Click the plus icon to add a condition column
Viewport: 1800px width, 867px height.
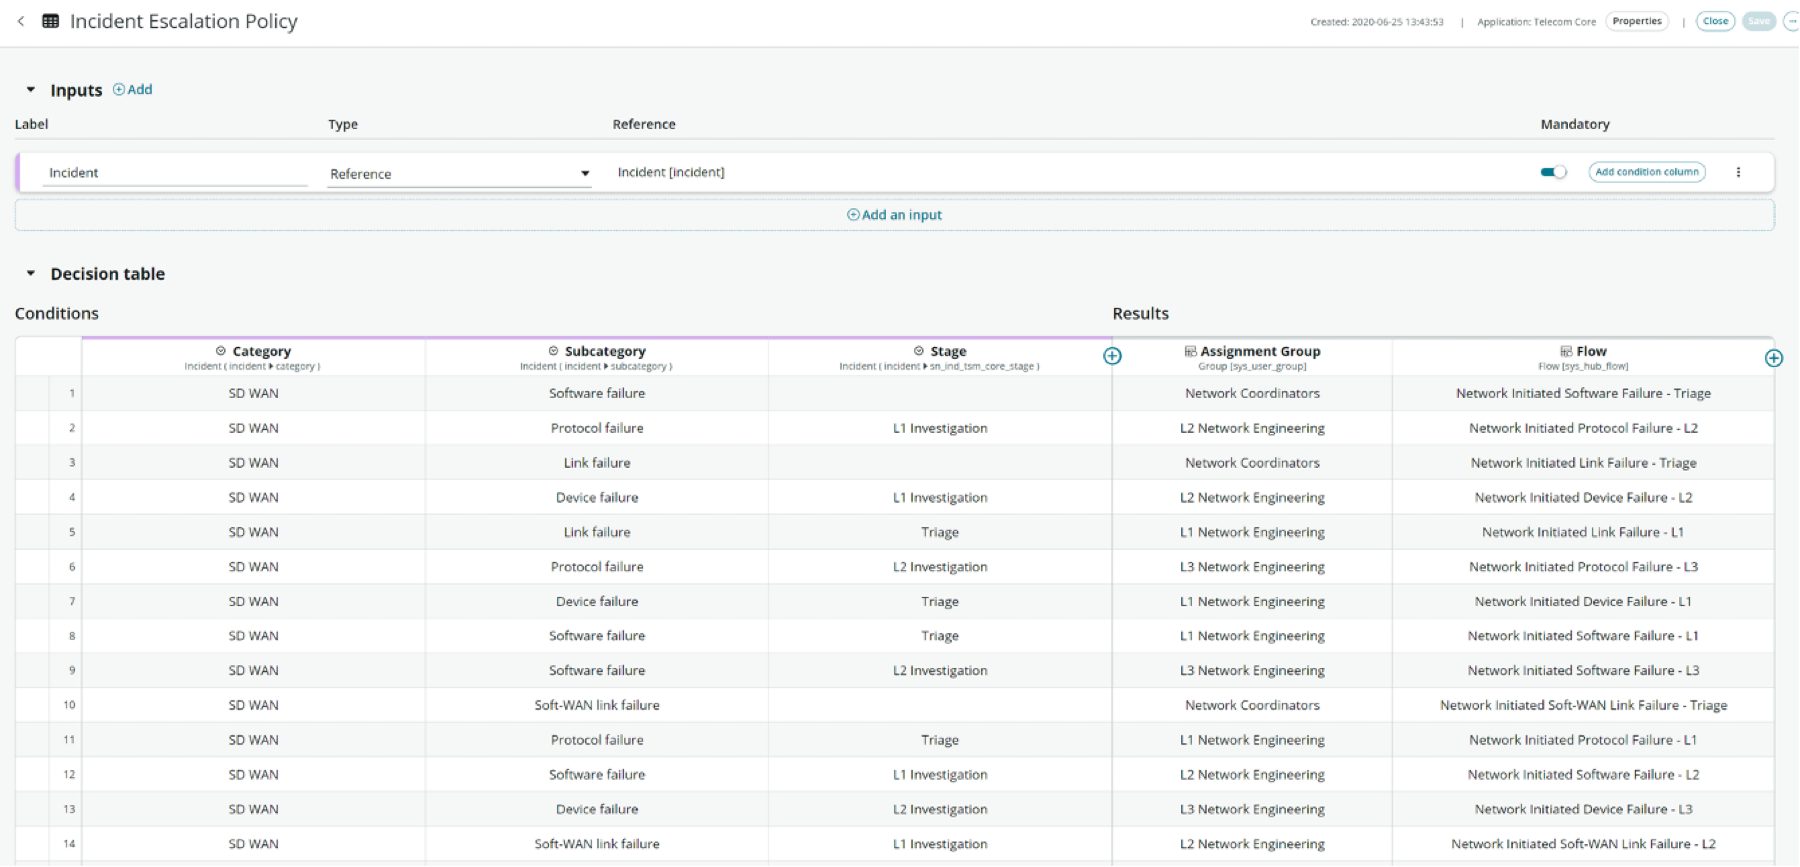tap(1112, 356)
